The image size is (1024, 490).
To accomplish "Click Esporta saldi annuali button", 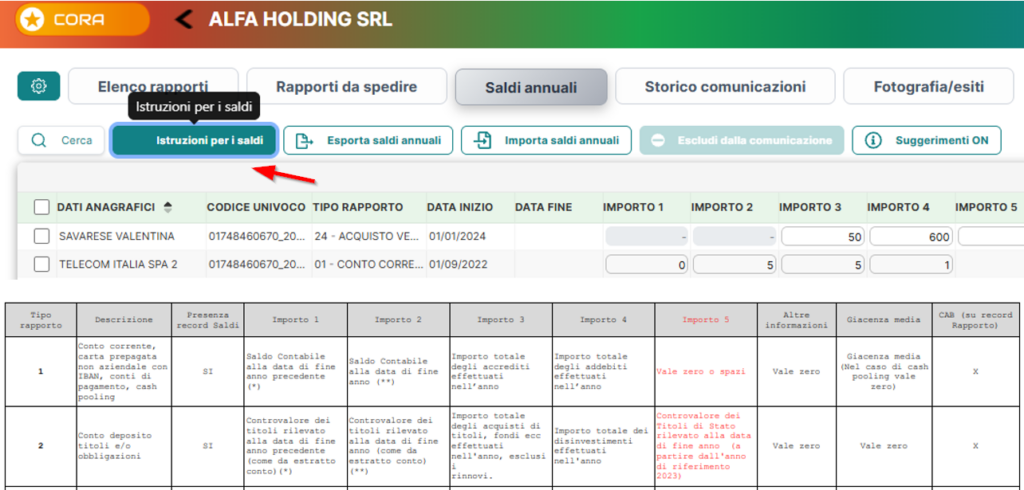I will coord(368,140).
